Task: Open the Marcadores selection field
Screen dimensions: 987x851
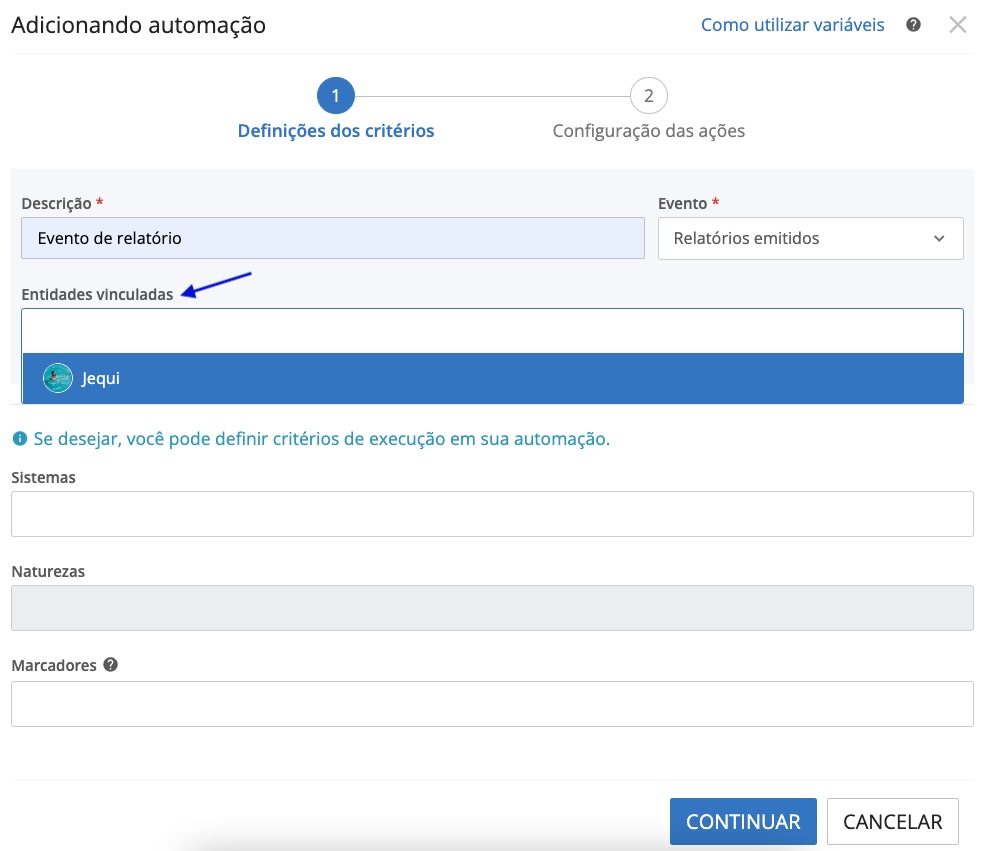Action: coord(492,703)
